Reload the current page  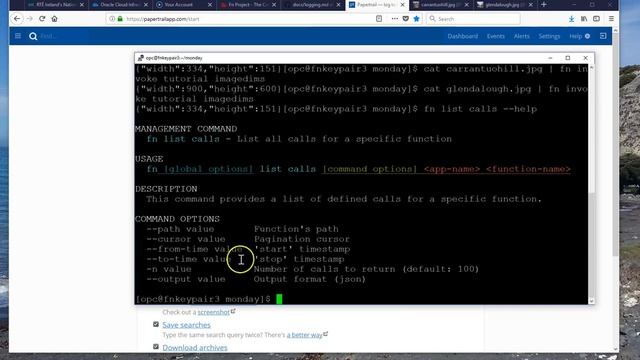pos(42,19)
